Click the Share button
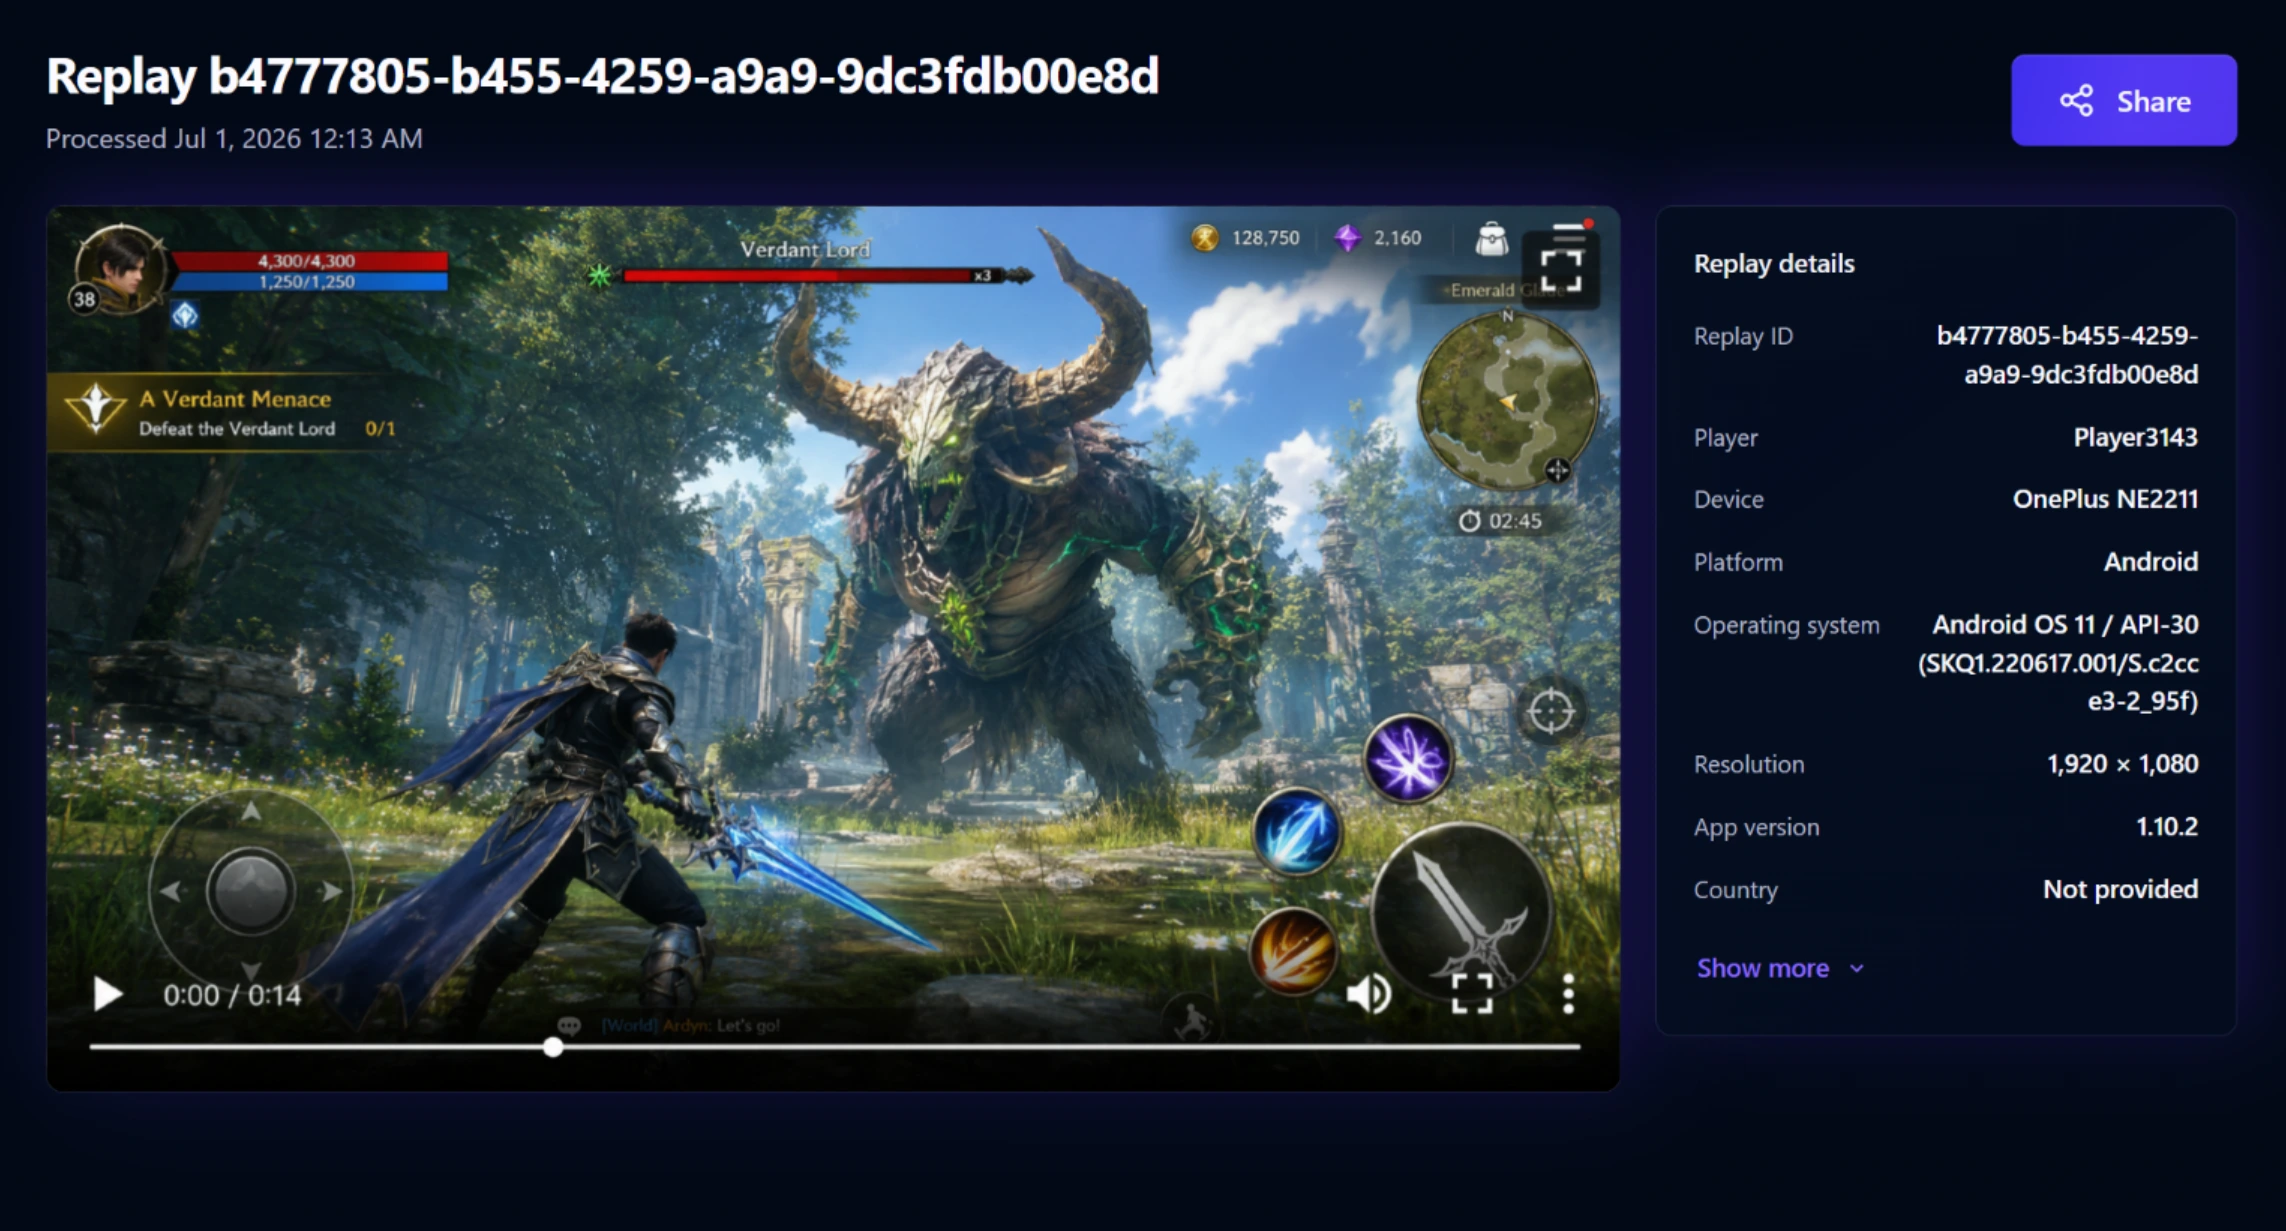The image size is (2286, 1231). [2123, 100]
